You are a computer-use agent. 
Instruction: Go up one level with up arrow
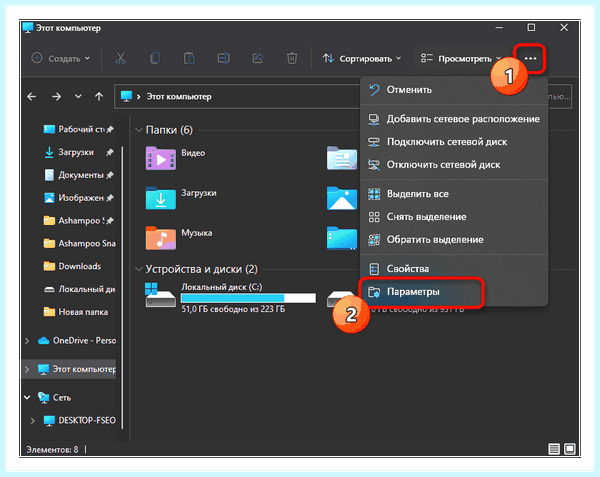(x=99, y=97)
